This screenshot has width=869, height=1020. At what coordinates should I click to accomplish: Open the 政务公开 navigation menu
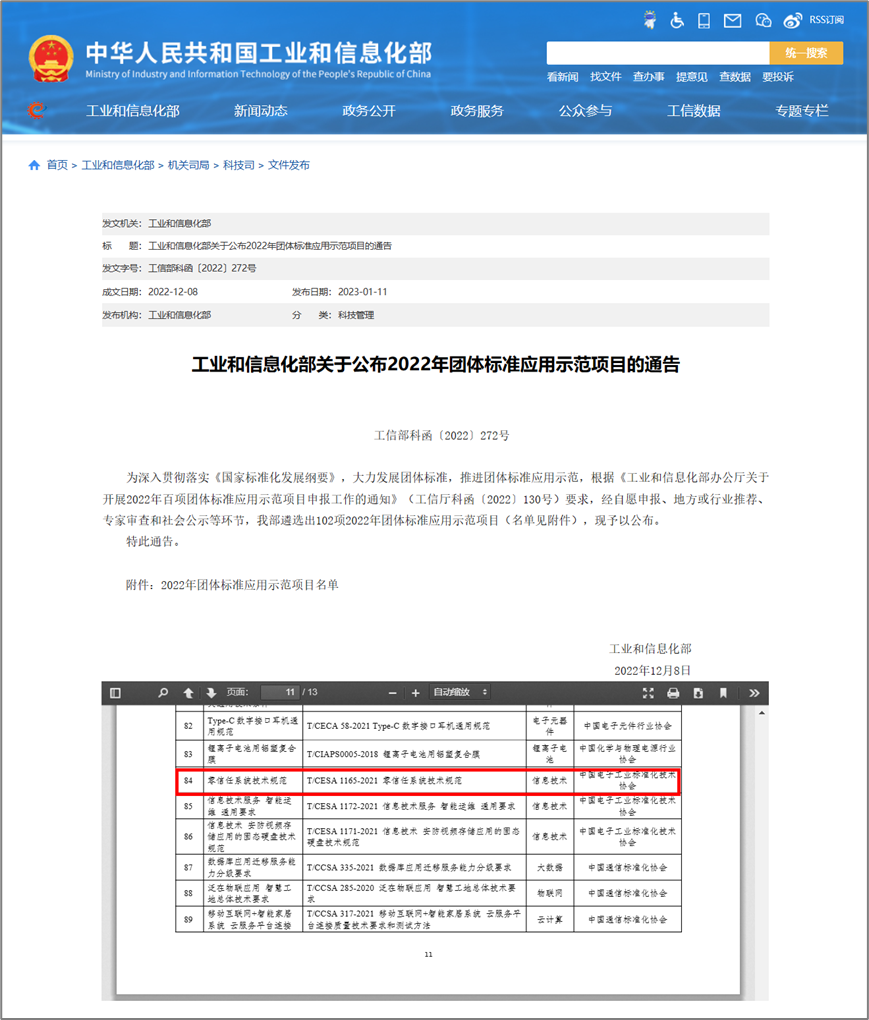click(x=369, y=111)
